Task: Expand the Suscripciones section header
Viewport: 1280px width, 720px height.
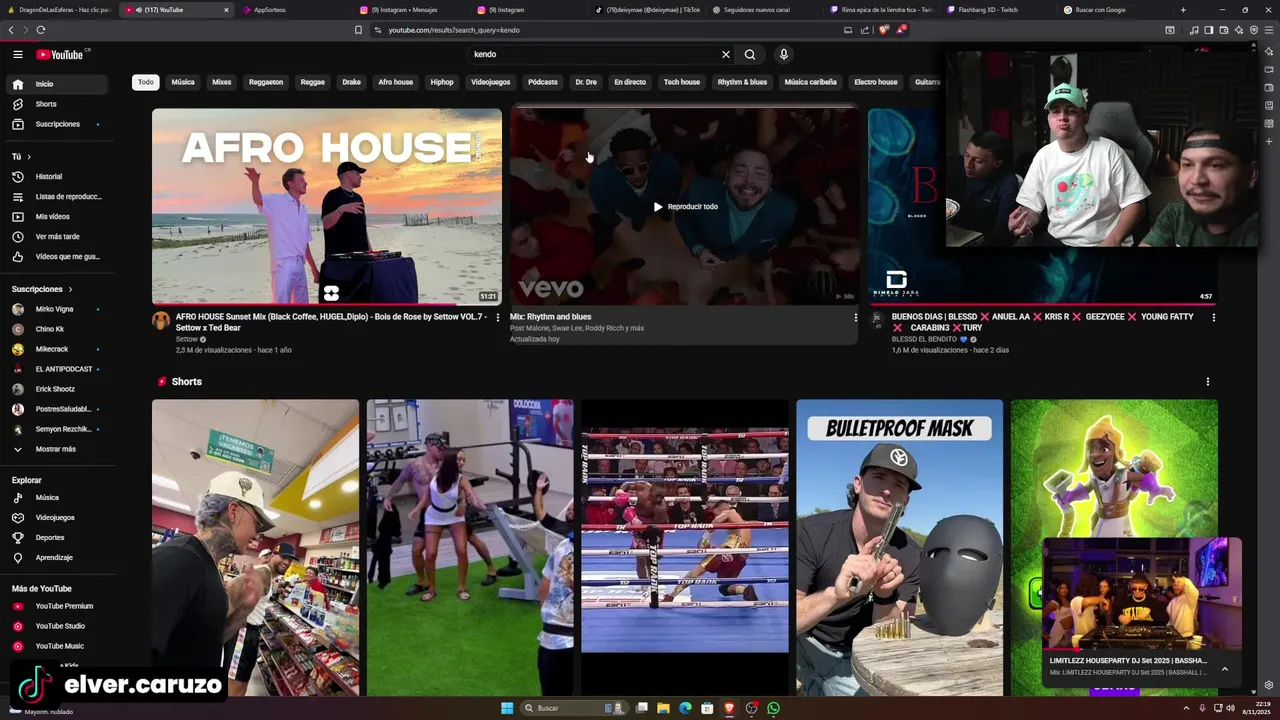Action: [x=42, y=289]
